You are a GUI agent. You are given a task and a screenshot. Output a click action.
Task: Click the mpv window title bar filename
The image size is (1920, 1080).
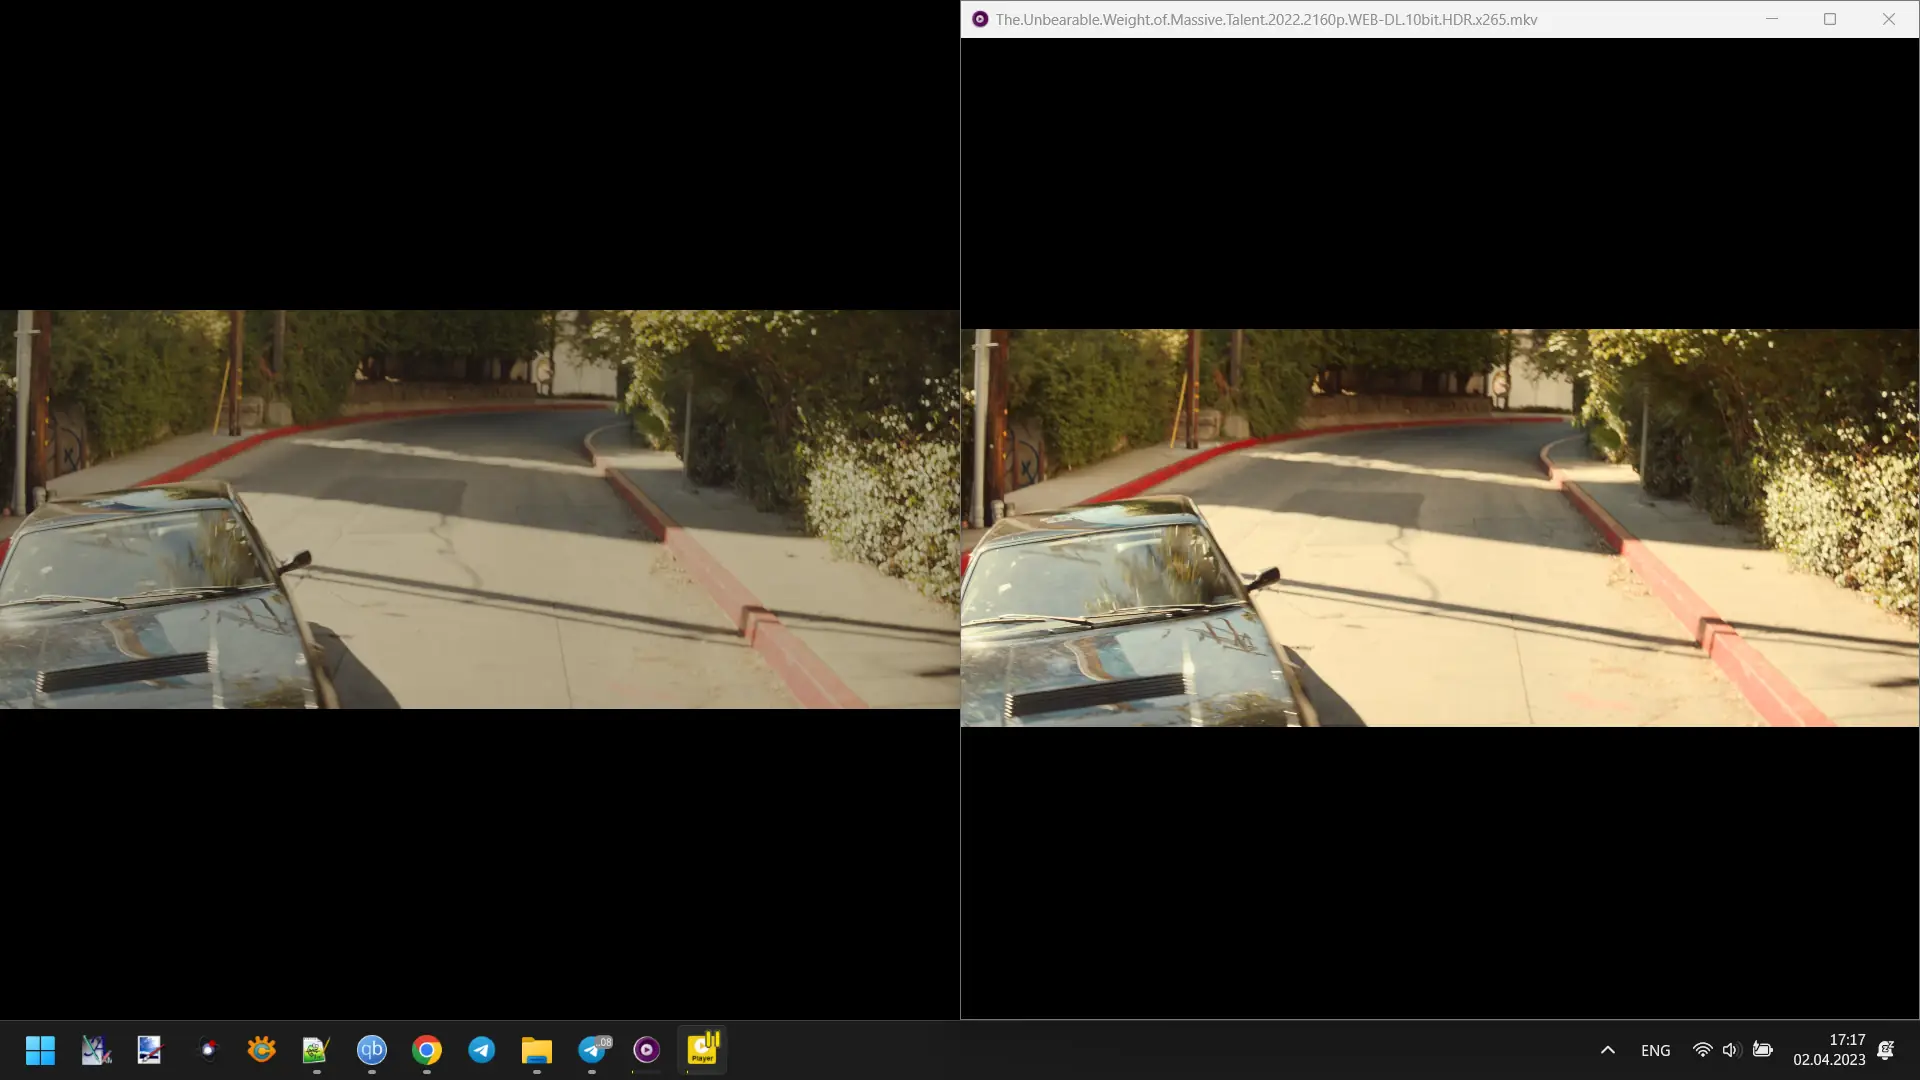[1266, 19]
